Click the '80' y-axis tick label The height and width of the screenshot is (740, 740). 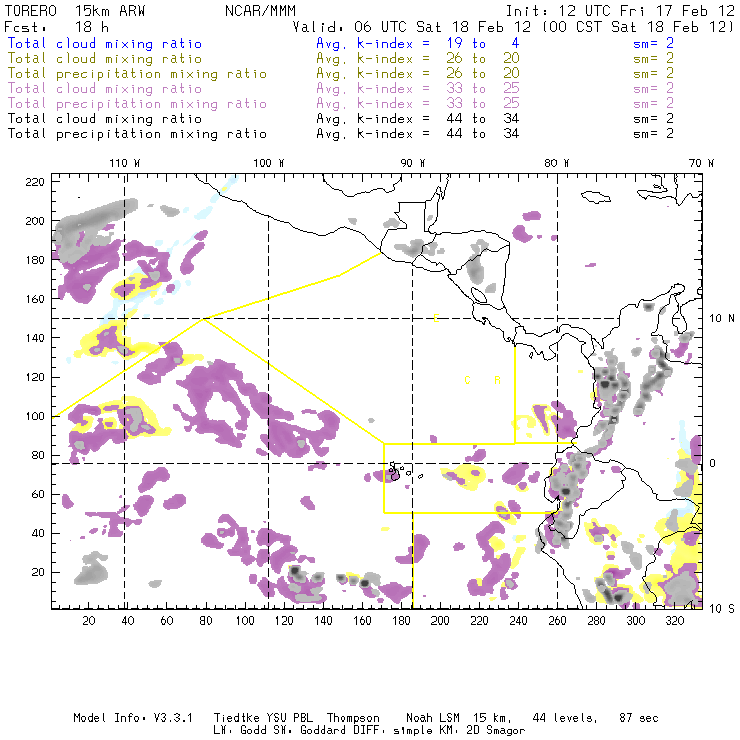click(x=38, y=455)
